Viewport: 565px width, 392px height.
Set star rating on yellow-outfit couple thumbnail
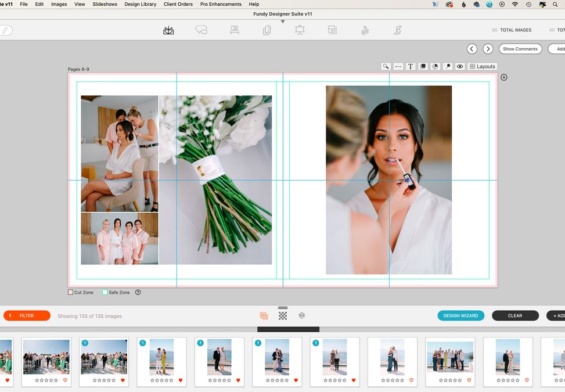click(x=161, y=380)
